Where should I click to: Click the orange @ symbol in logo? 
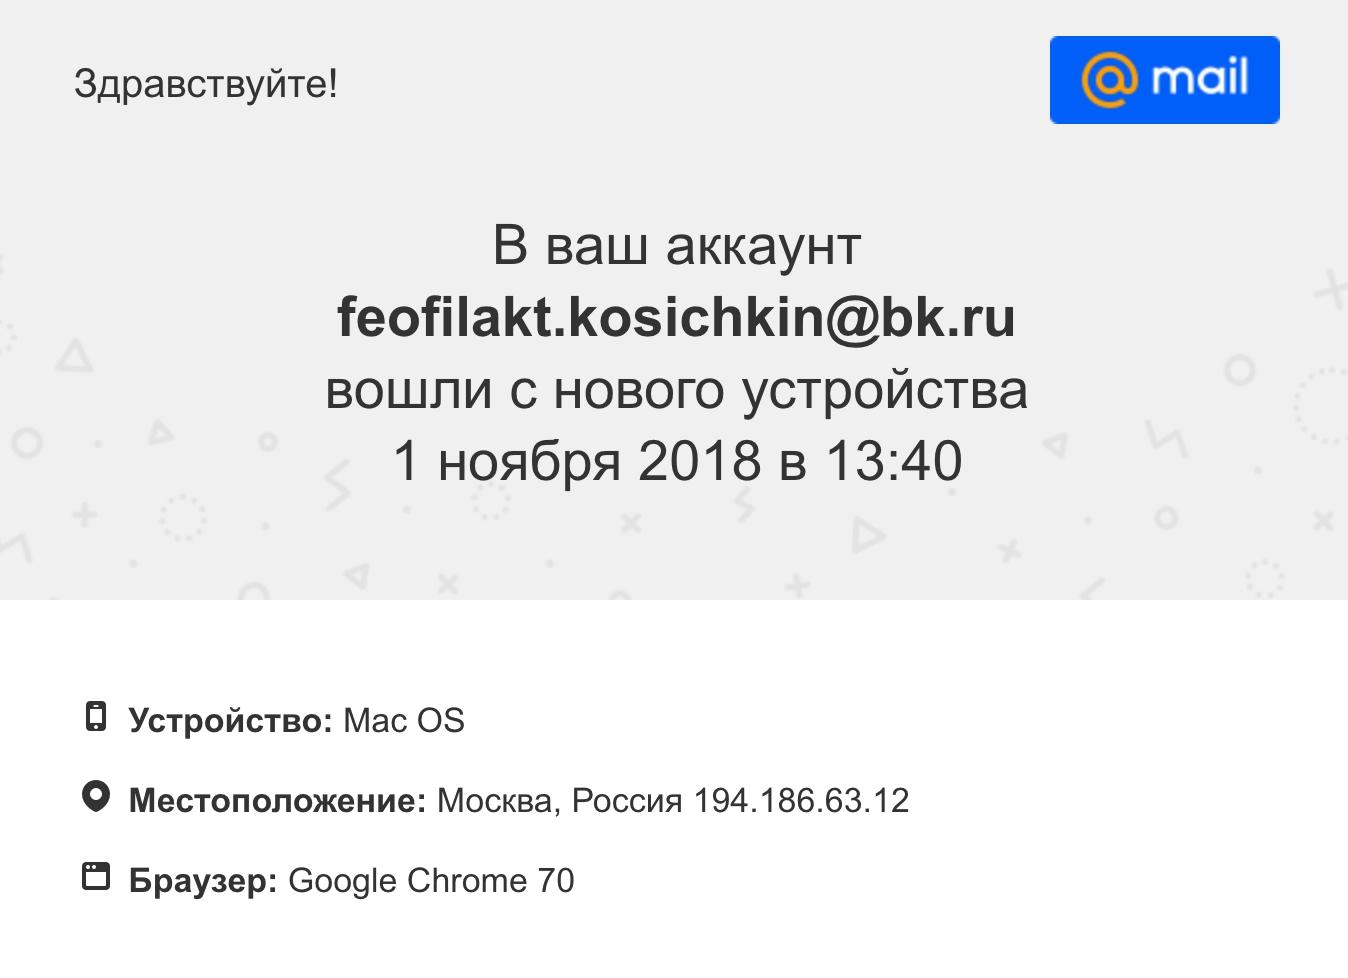click(1110, 80)
